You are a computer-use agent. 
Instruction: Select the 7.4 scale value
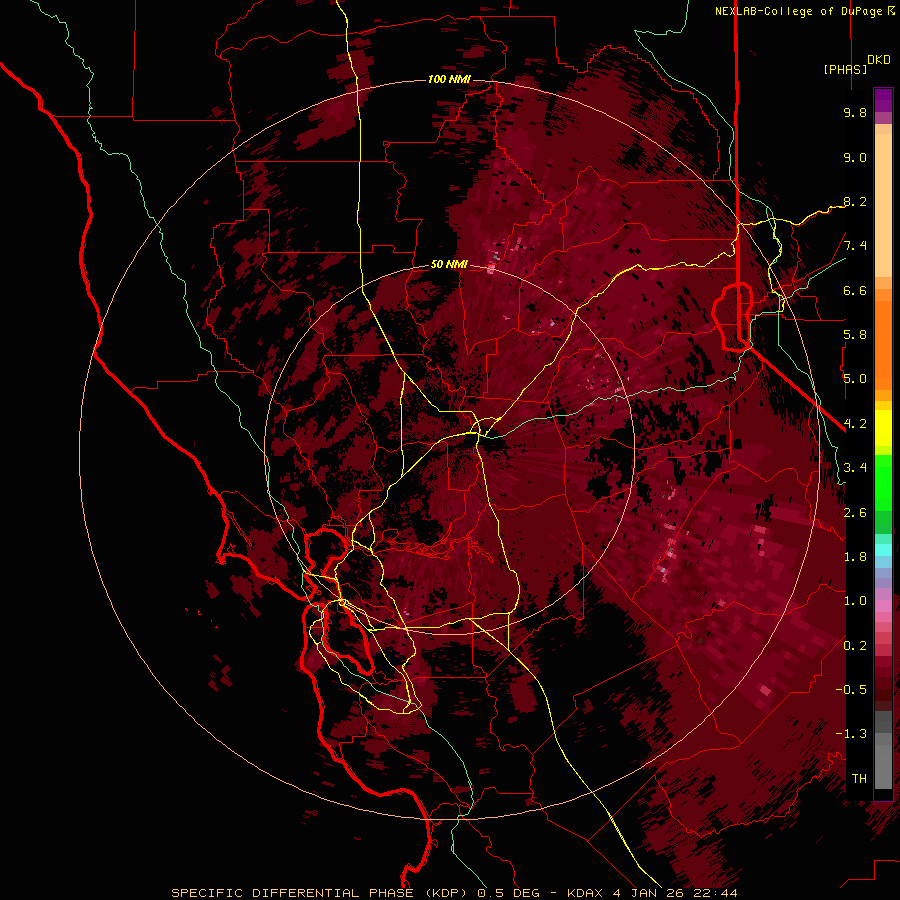point(855,246)
